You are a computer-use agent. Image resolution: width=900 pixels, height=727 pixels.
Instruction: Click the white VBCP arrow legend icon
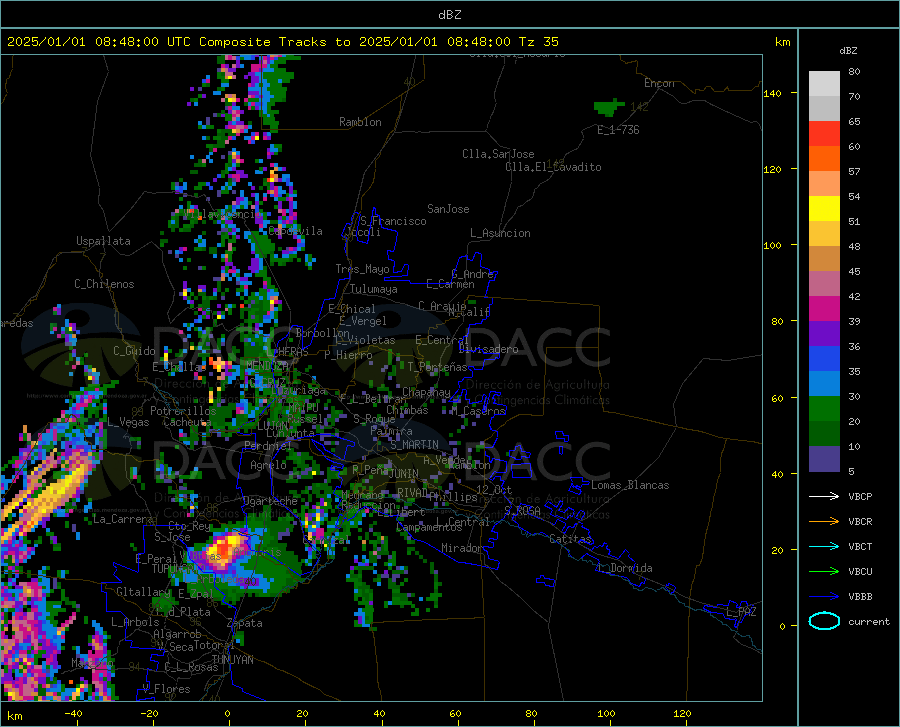pos(824,496)
